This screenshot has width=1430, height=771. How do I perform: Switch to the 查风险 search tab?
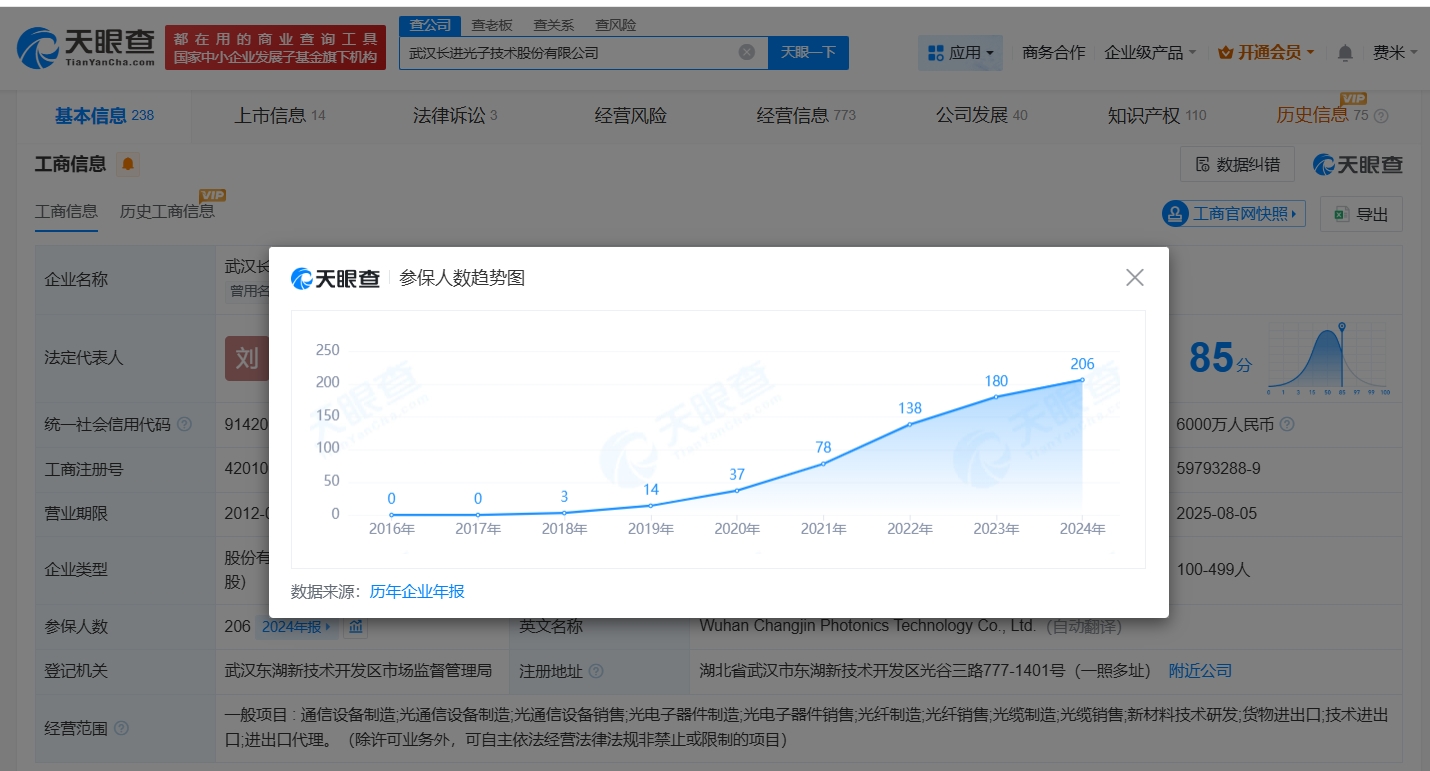pos(615,25)
